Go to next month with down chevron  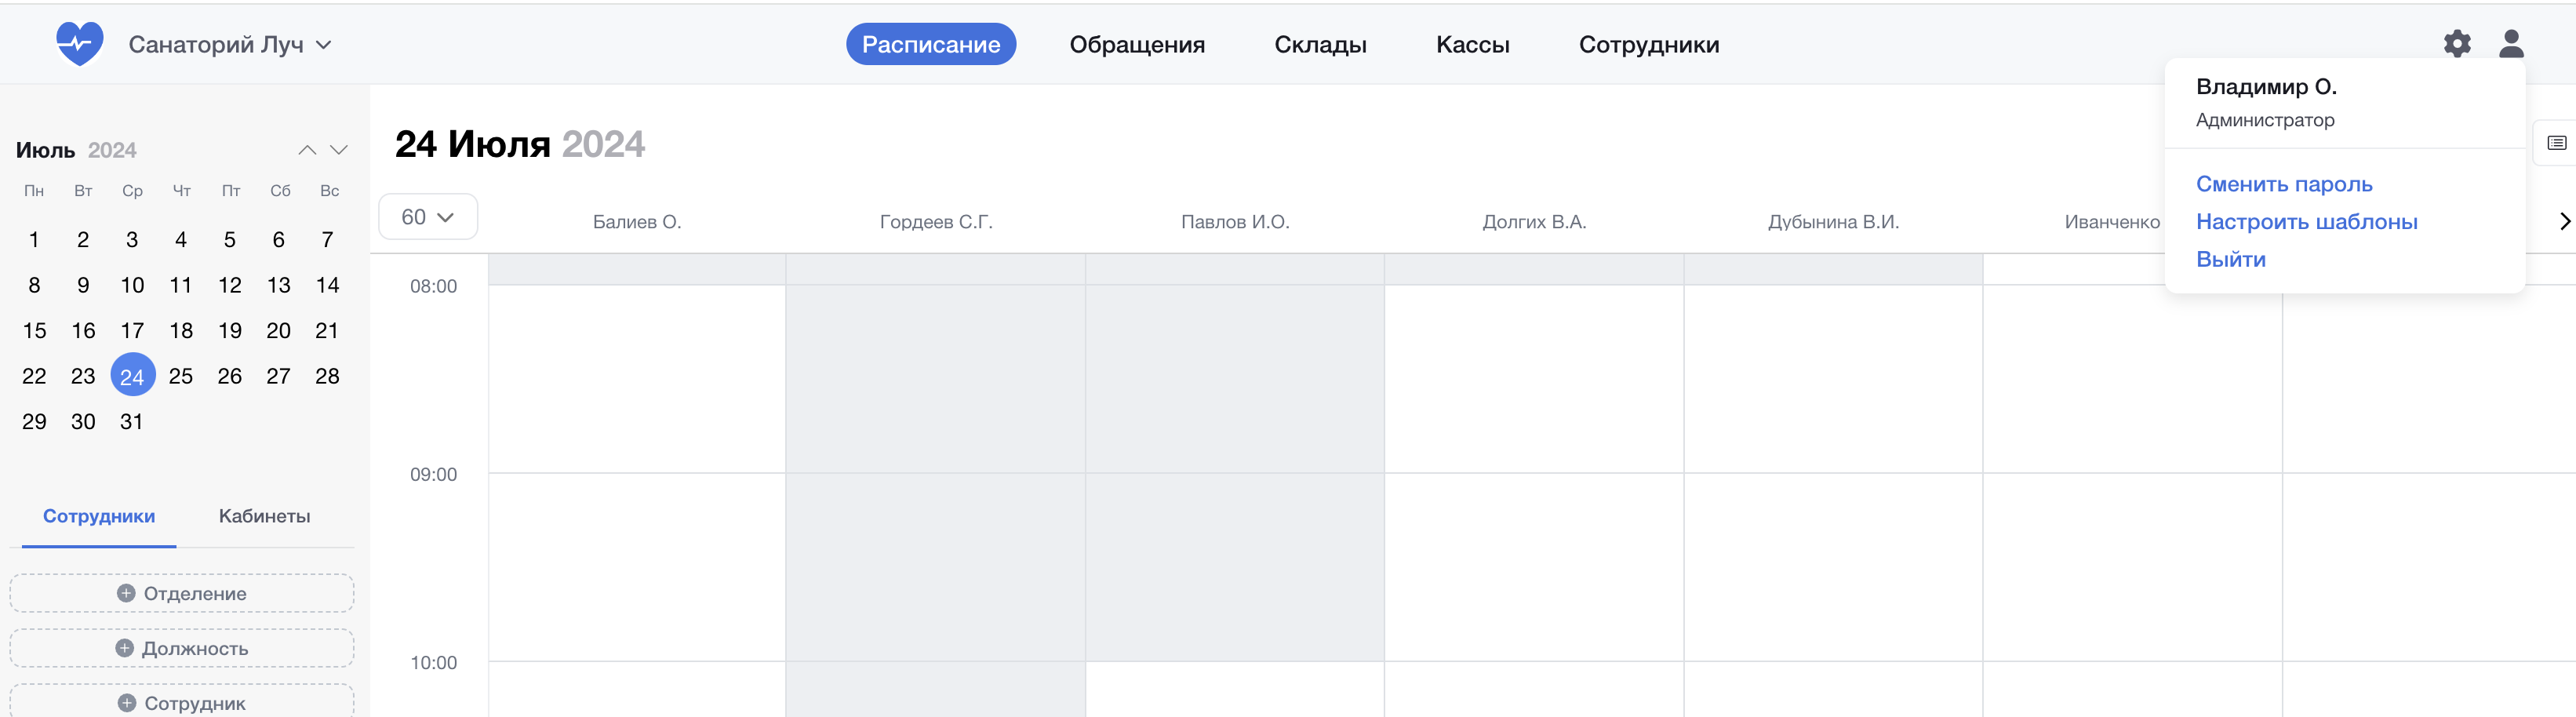(x=339, y=150)
